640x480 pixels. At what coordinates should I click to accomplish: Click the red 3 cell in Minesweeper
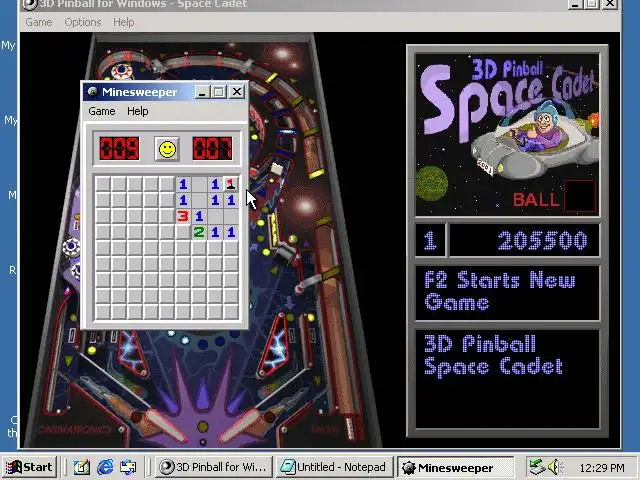183,216
